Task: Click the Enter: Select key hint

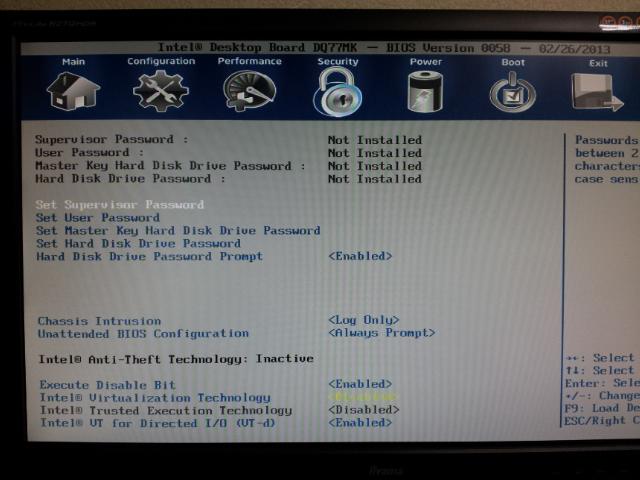Action: click(x=602, y=383)
